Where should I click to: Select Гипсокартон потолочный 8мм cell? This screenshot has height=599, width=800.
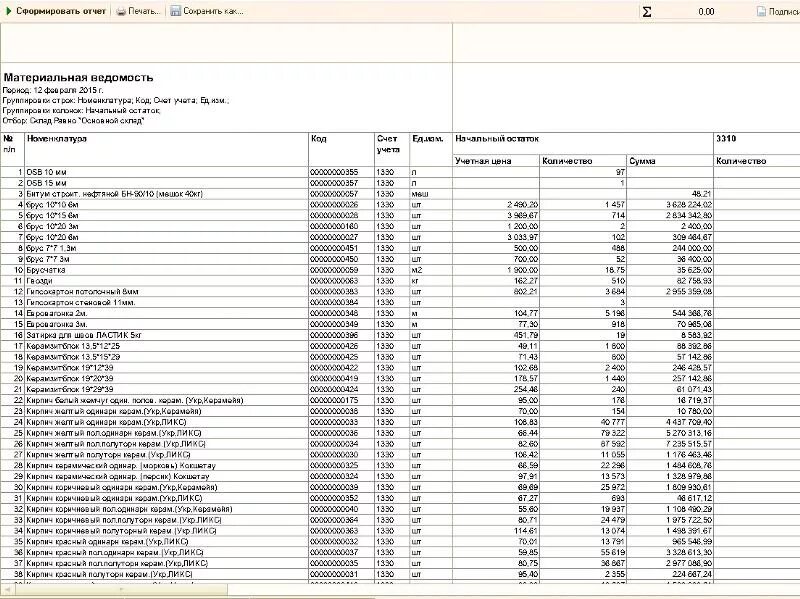(x=166, y=291)
